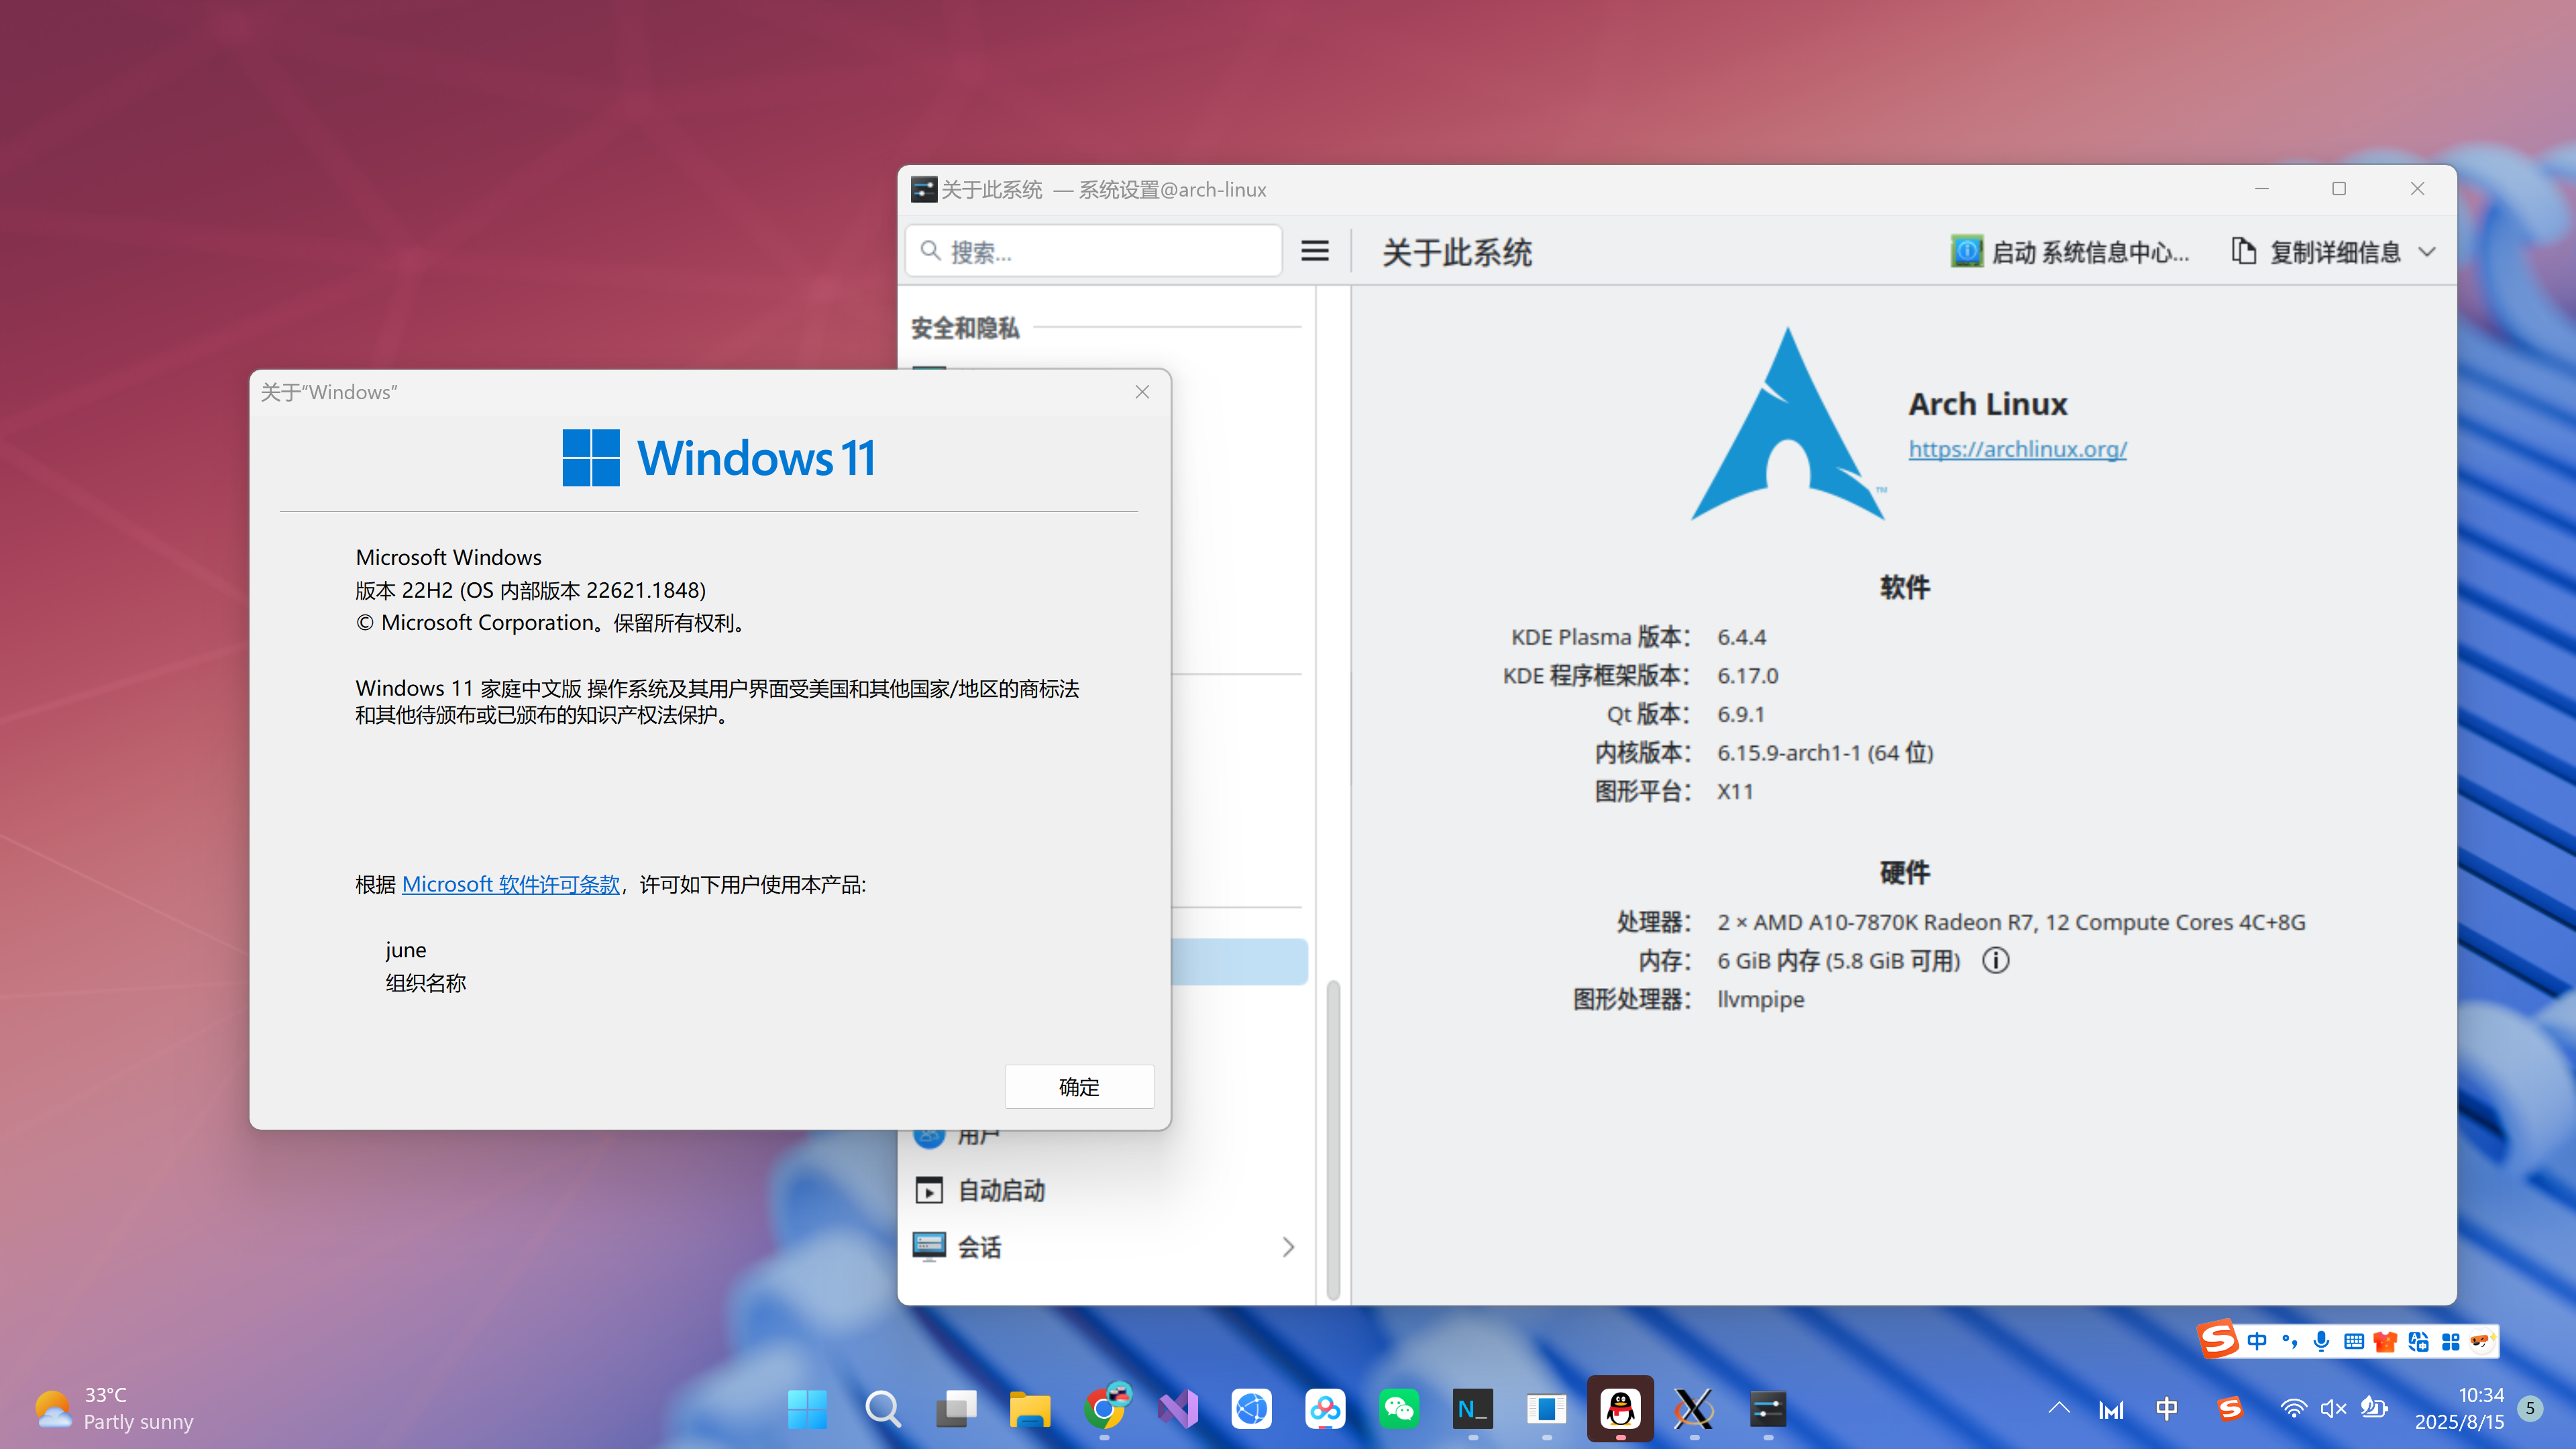
Task: Open the blue window app icon in taskbar
Action: (x=1546, y=1409)
